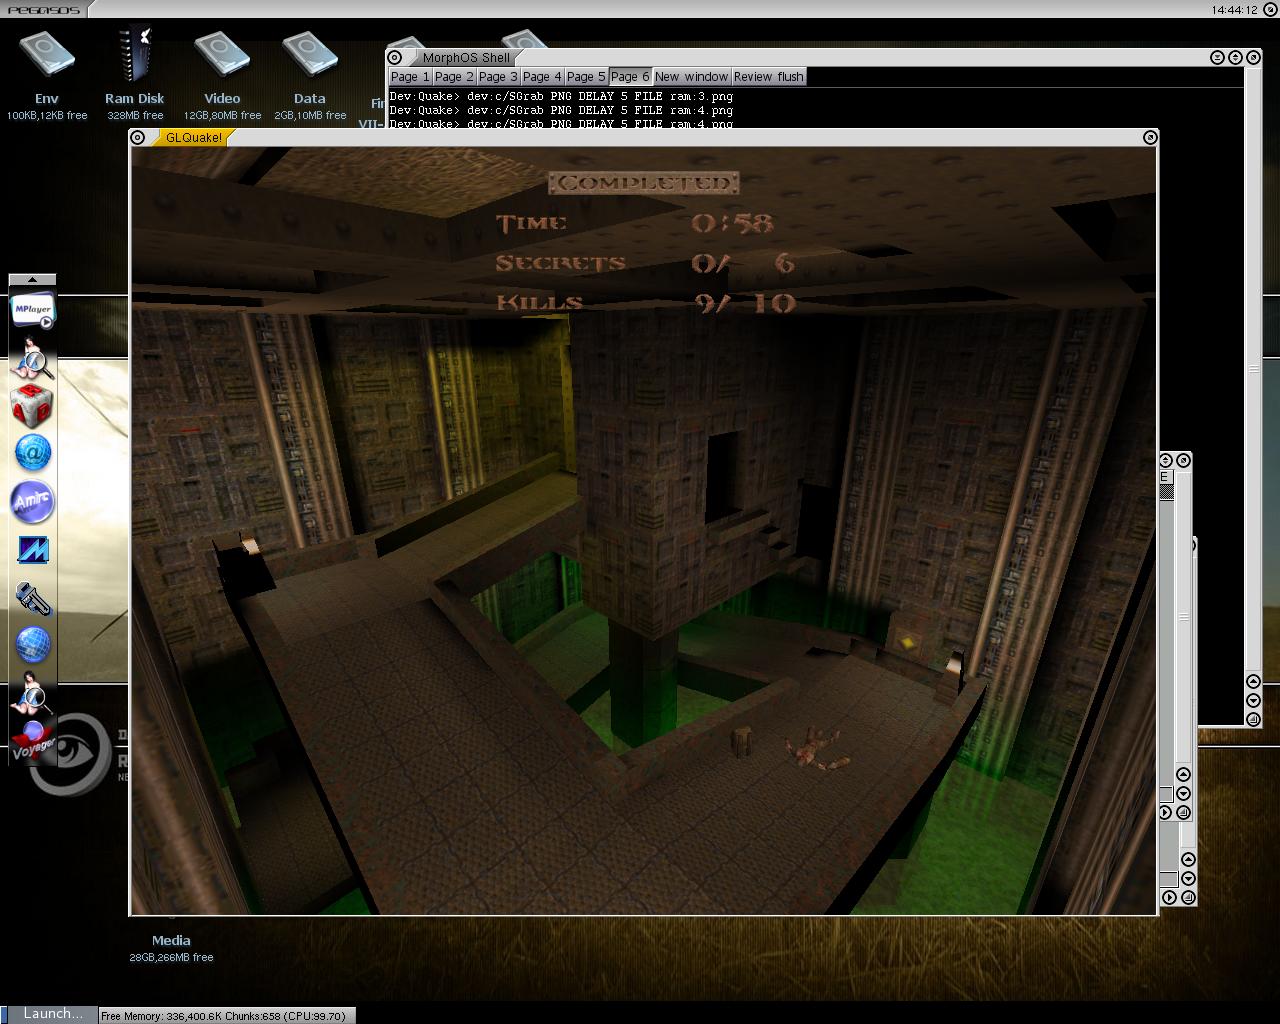
Task: Click the MorphOS Shell title bar
Action: [x=800, y=58]
